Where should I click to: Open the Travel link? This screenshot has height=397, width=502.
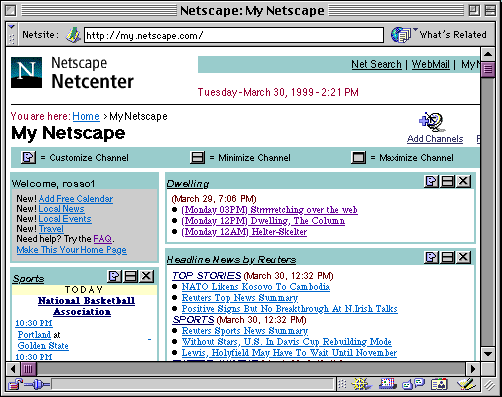point(51,229)
